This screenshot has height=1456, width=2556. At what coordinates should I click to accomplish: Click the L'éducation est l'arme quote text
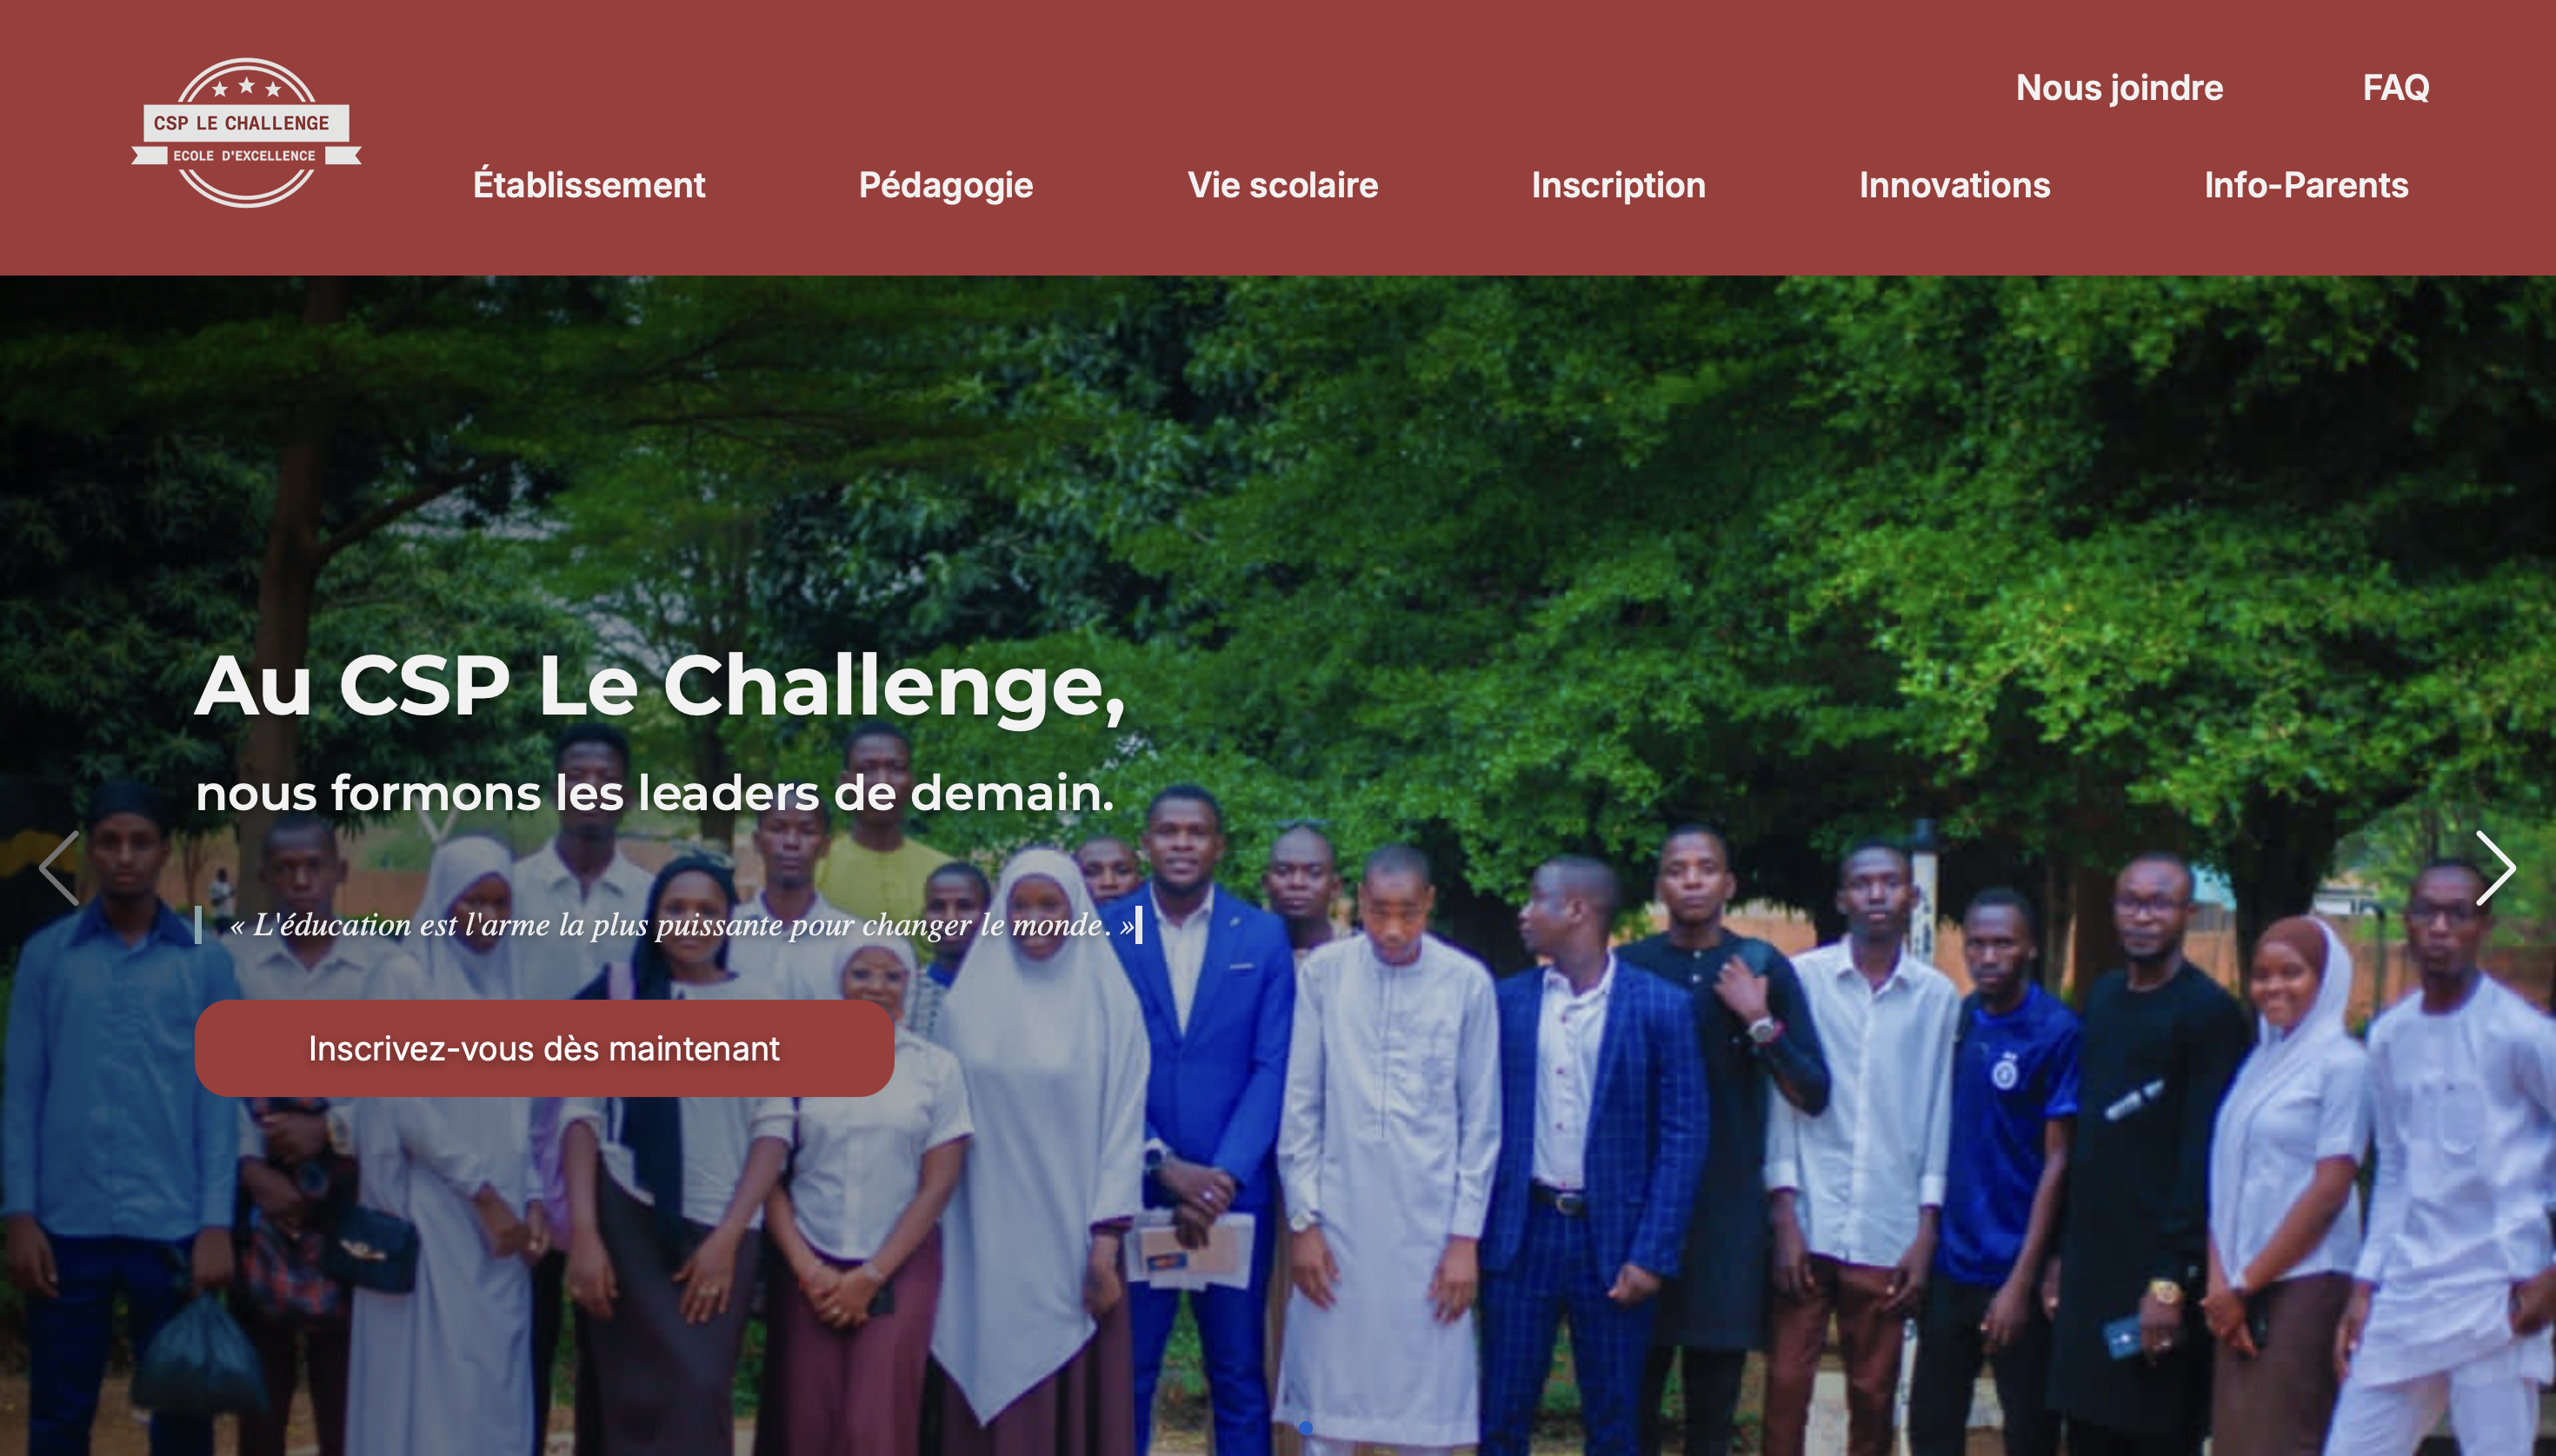pyautogui.click(x=682, y=925)
